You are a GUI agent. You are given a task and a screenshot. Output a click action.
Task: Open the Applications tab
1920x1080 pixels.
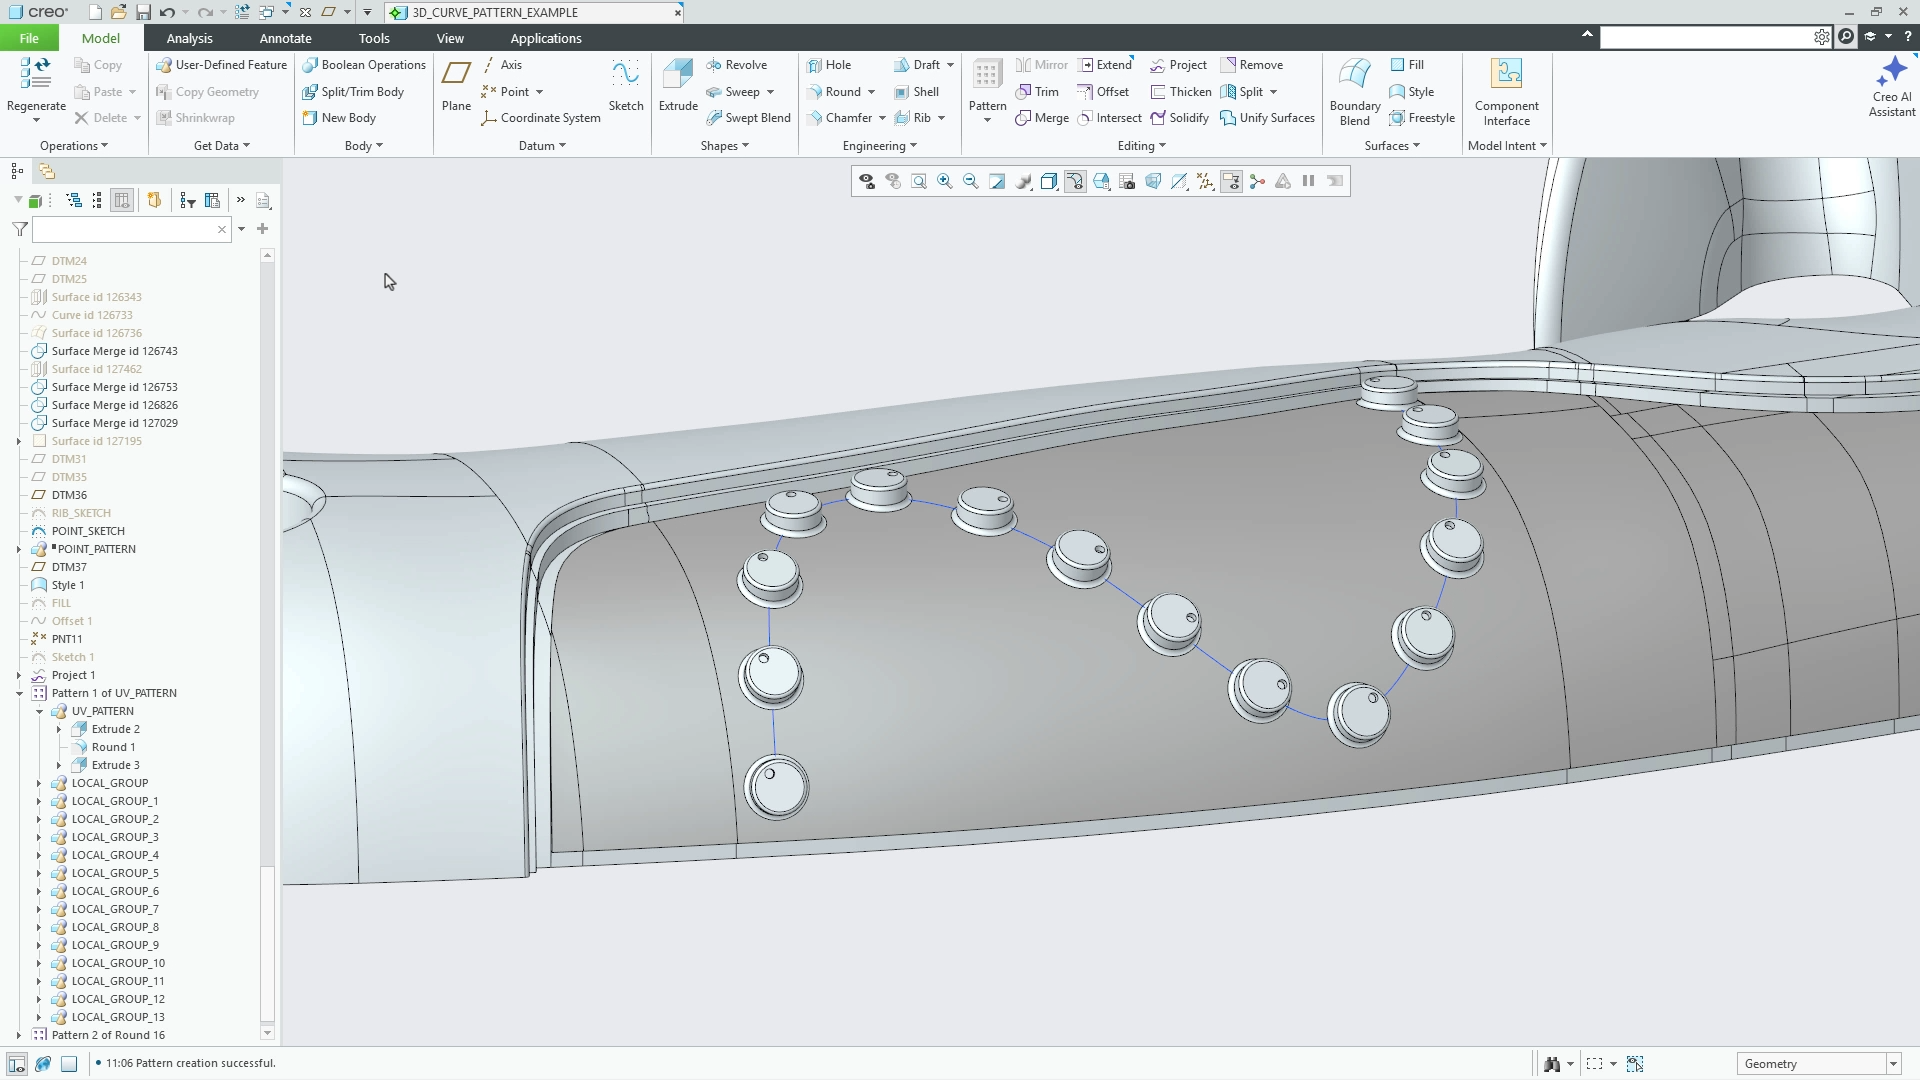(x=546, y=38)
